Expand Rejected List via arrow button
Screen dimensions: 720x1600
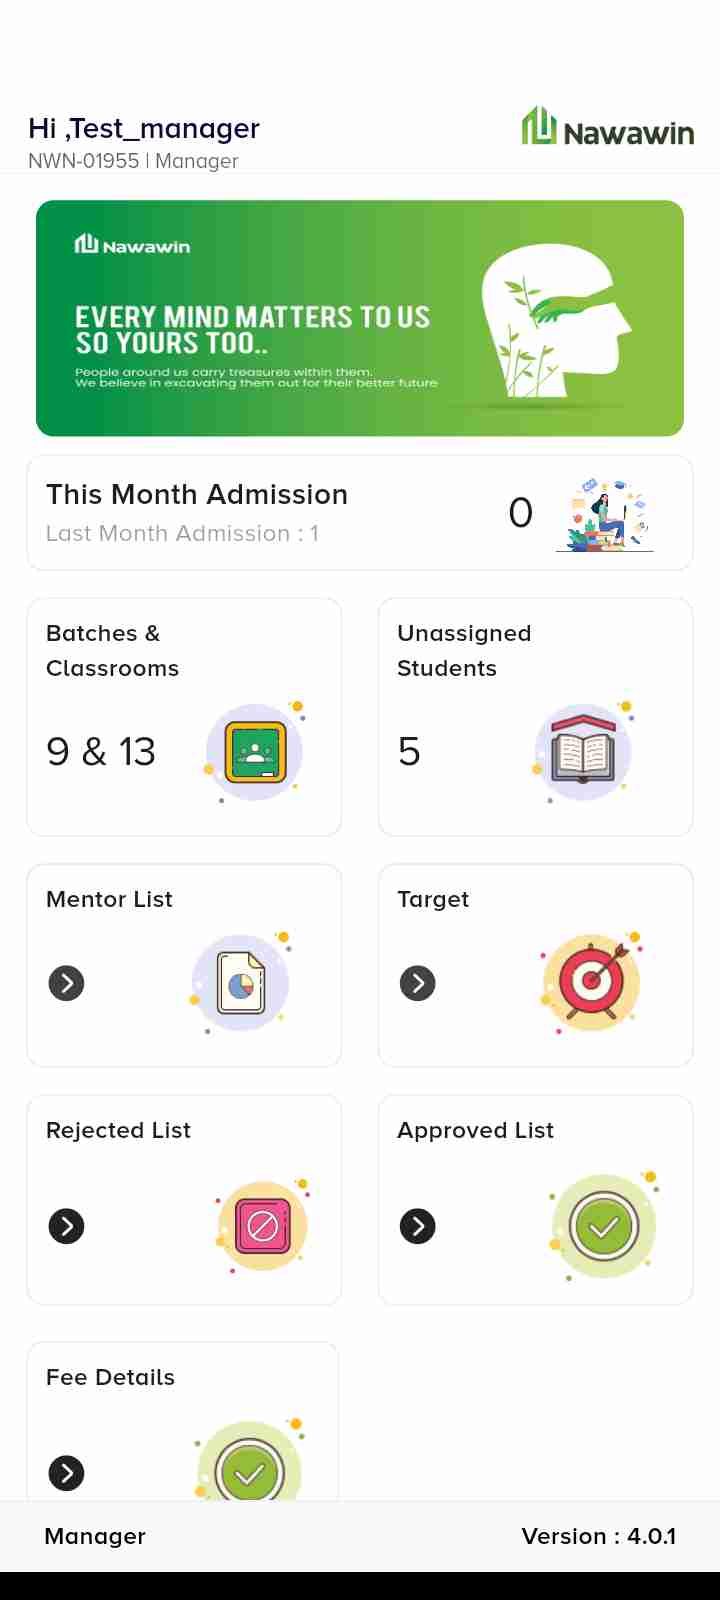click(67, 1226)
